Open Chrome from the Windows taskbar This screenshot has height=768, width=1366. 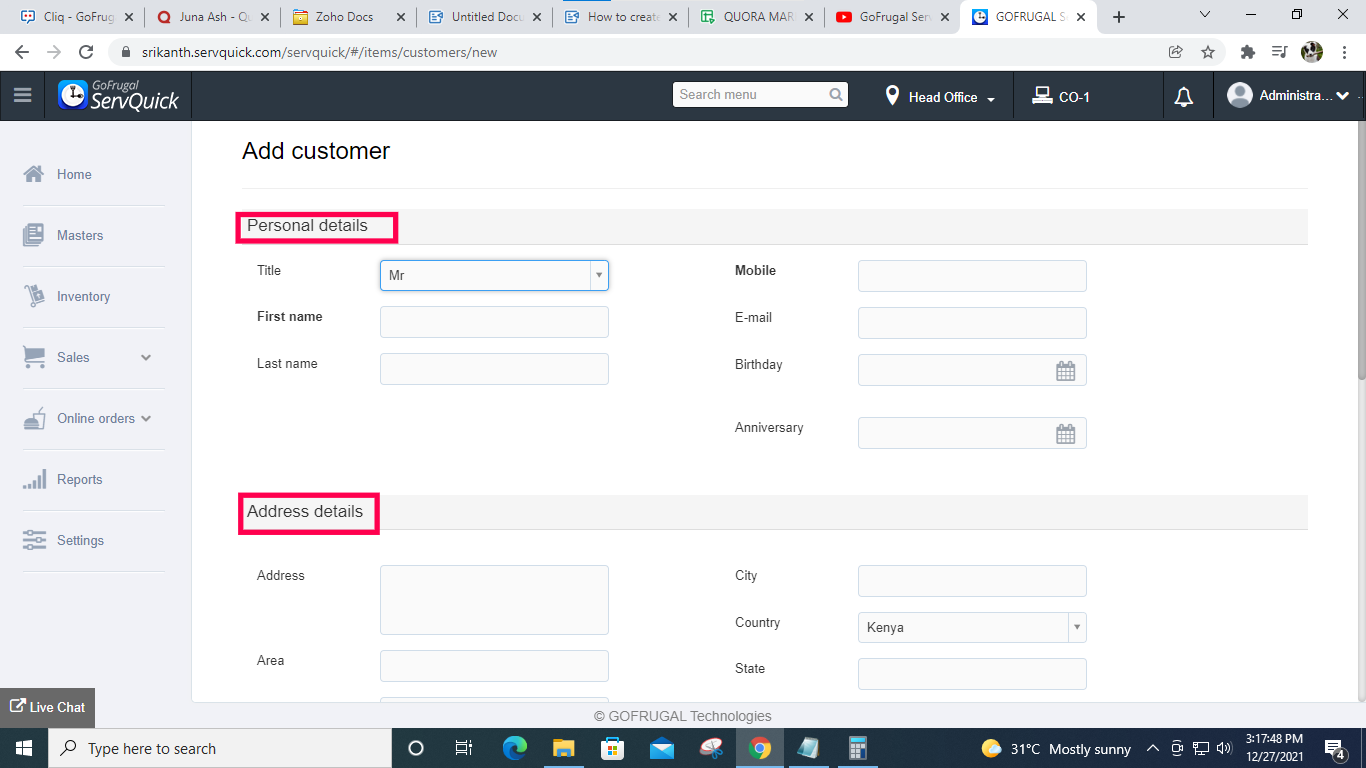(x=760, y=748)
